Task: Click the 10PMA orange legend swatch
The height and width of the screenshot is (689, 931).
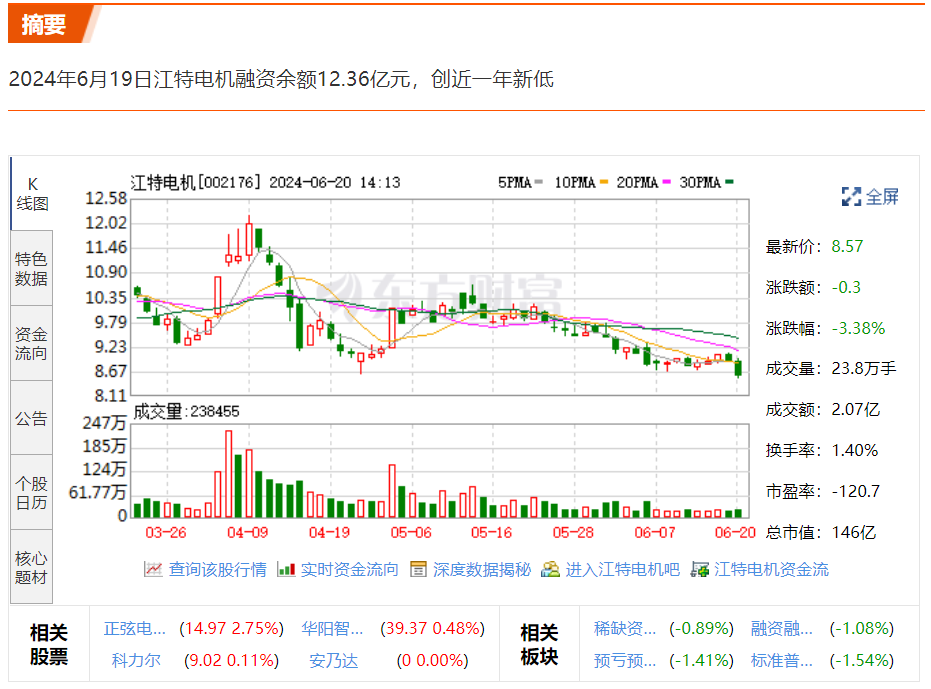Action: coord(604,182)
